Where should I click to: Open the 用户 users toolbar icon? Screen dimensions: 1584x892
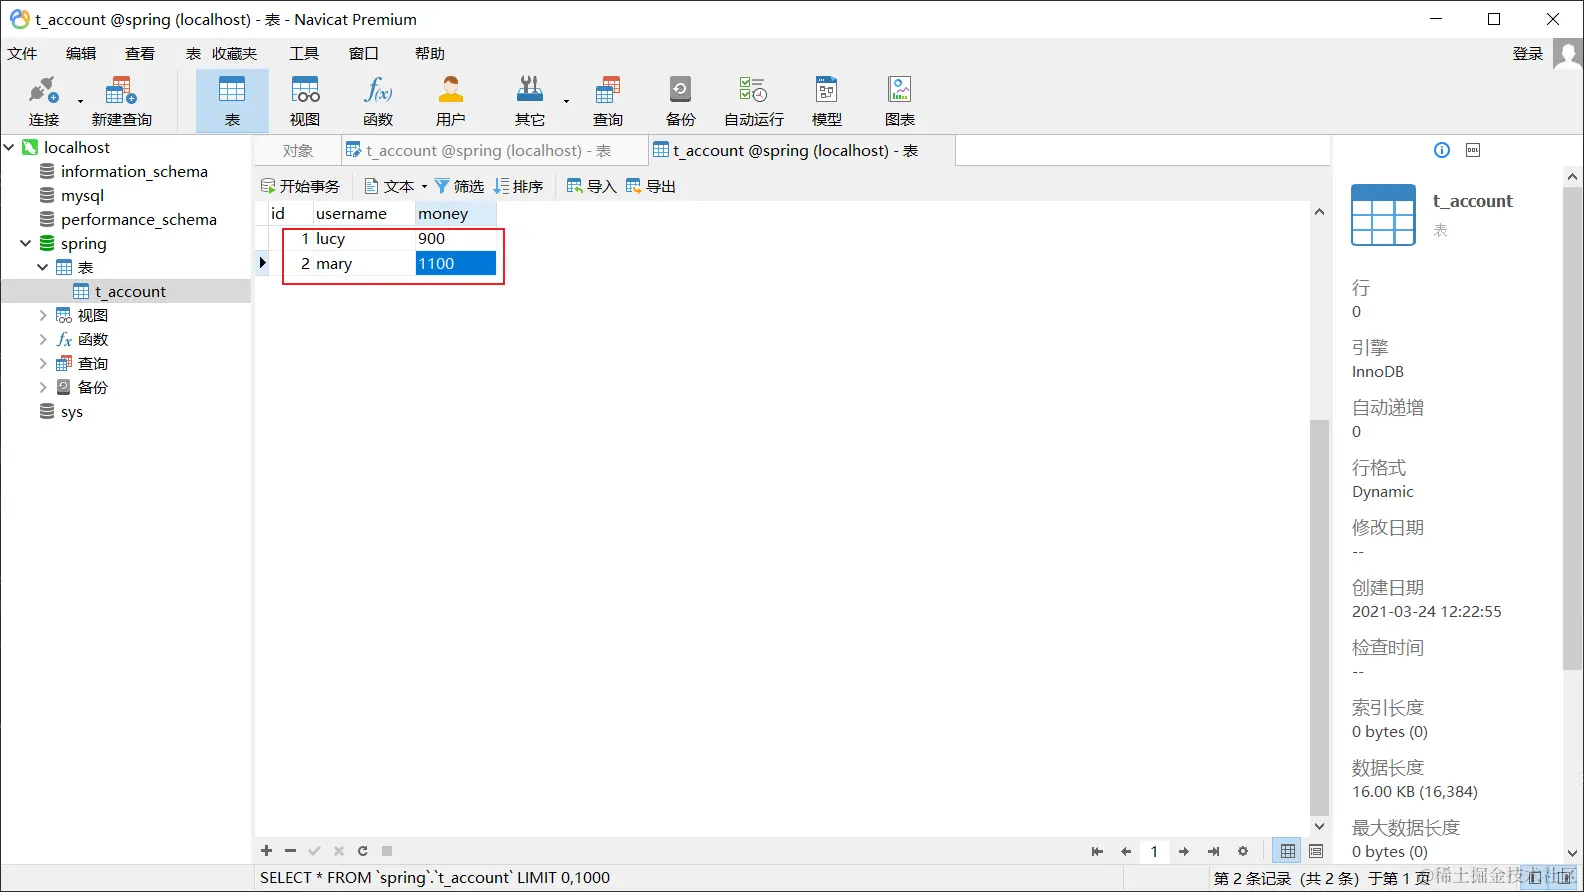pos(451,101)
